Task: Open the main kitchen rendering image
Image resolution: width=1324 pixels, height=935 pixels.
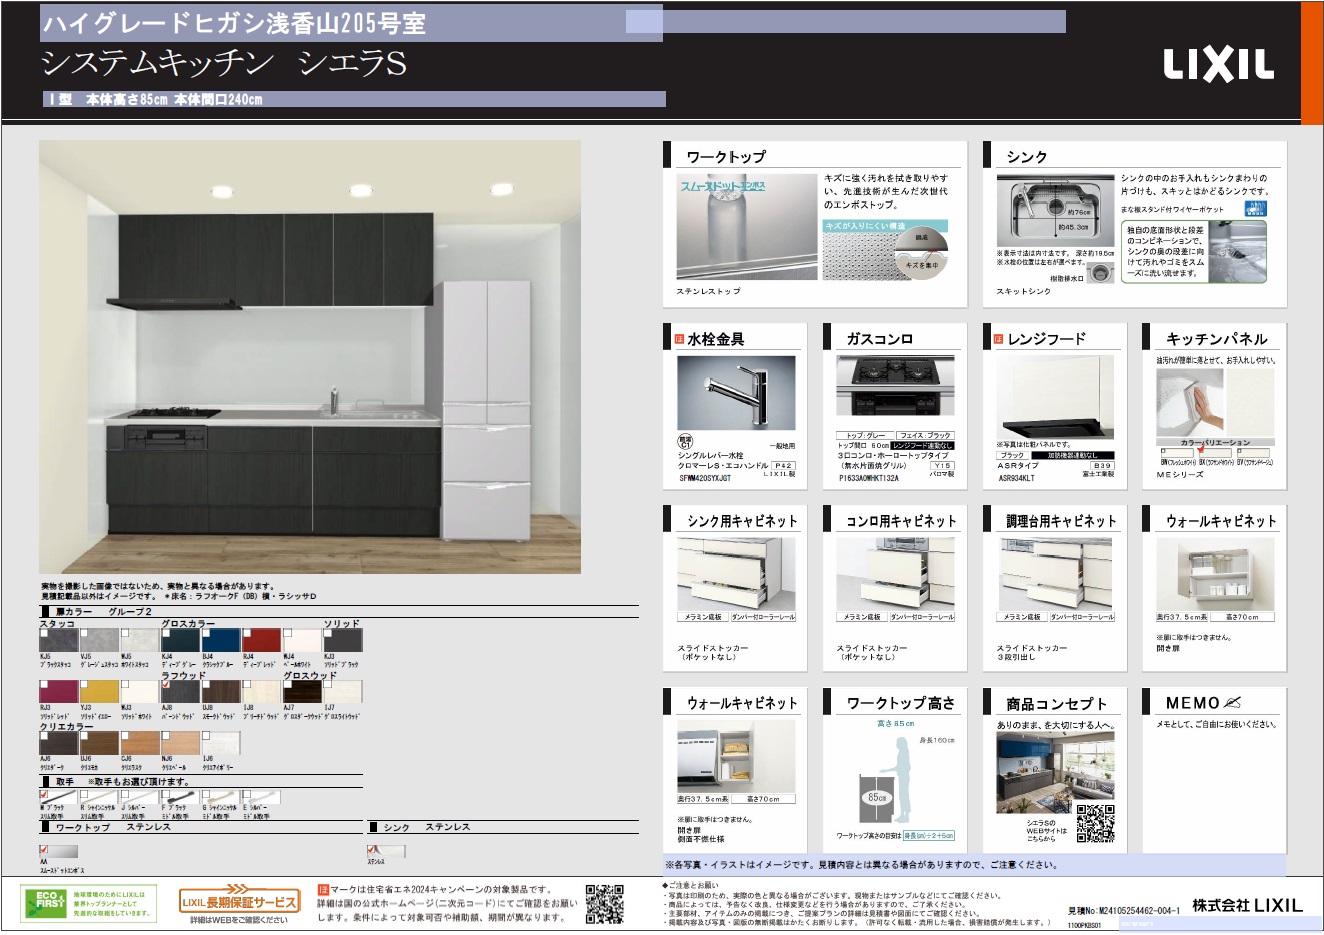Action: tap(310, 357)
